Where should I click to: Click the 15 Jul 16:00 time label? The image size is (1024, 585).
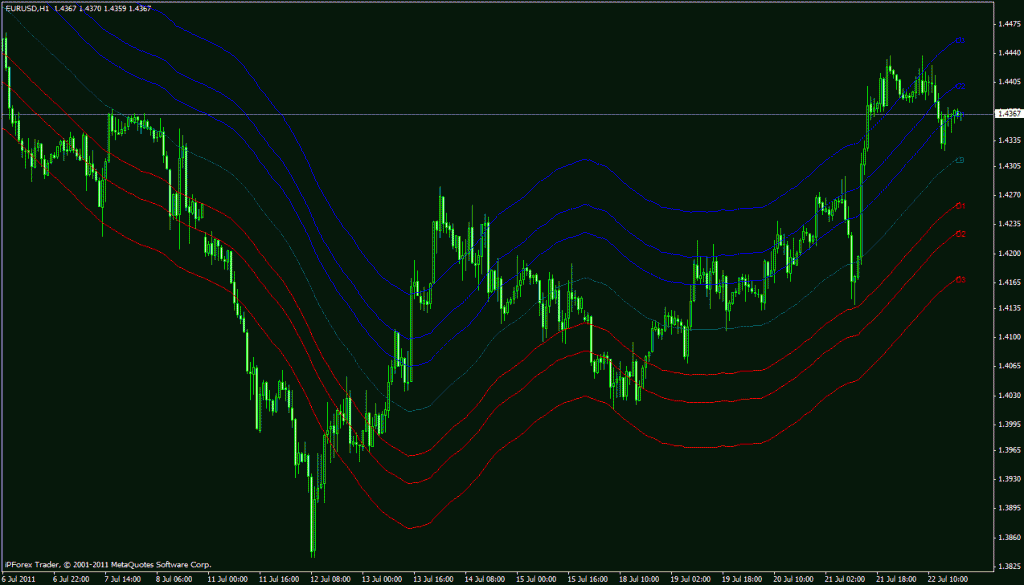pyautogui.click(x=588, y=578)
